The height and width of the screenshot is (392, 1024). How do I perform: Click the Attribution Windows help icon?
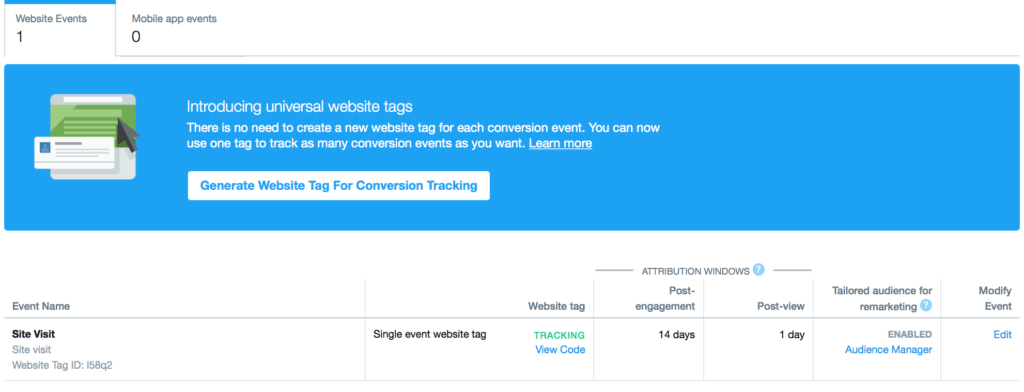click(758, 270)
